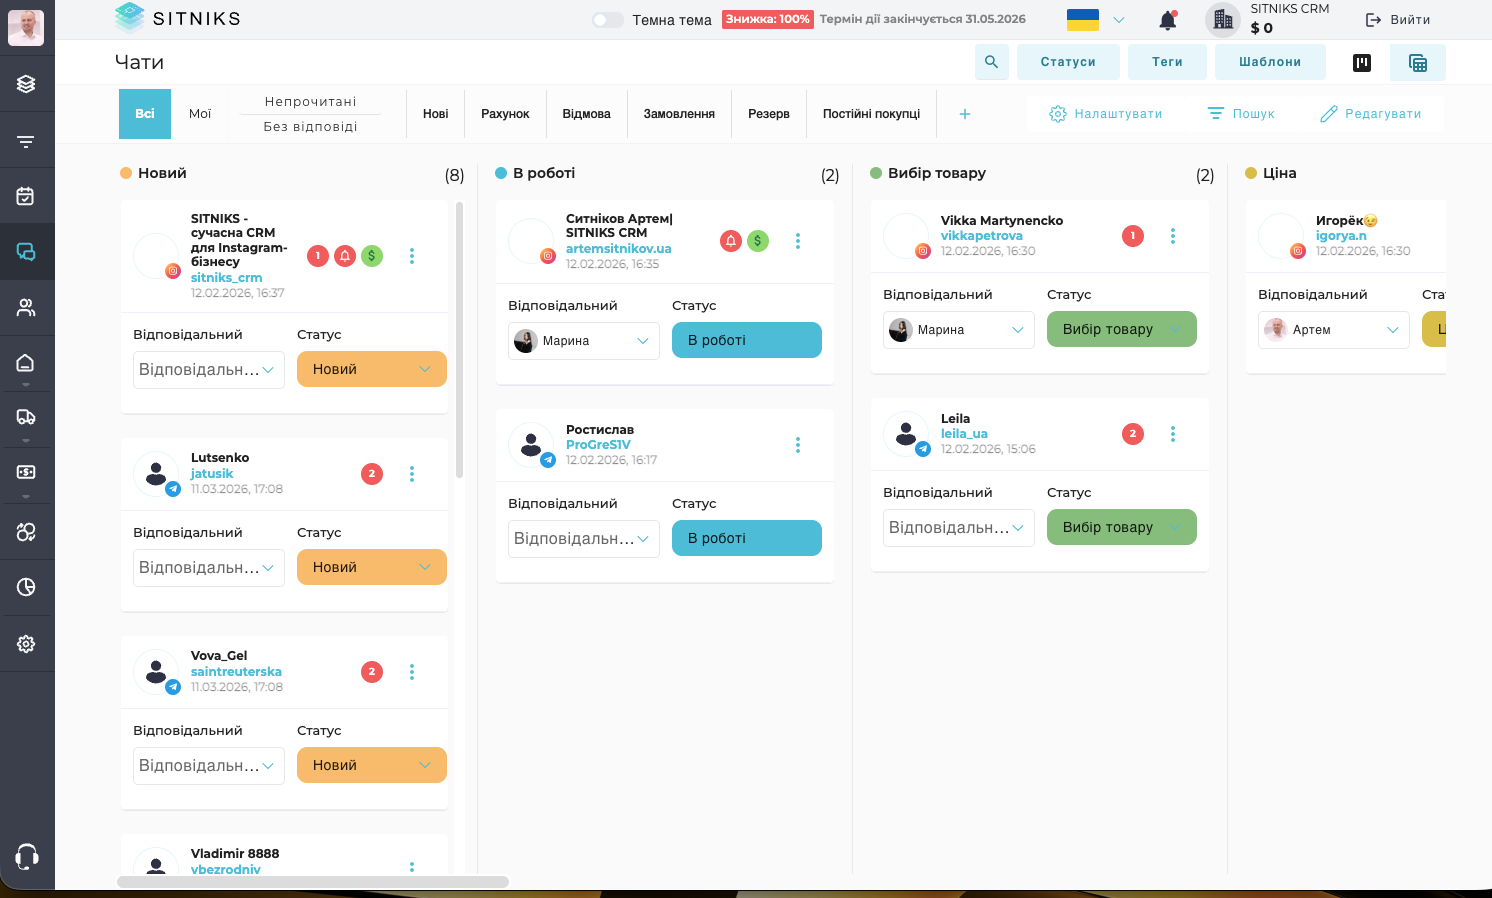Open responsible dropdown showing Марина in В роботі

pos(583,340)
